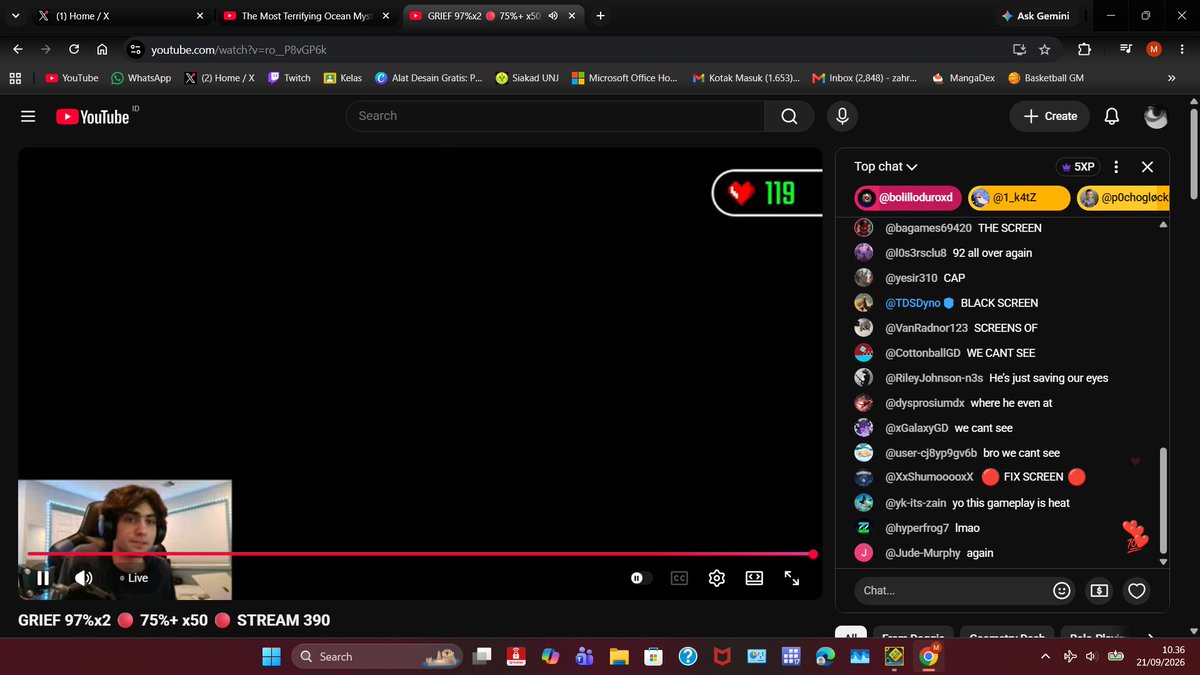Show more bookmarks with the chevron
The image size is (1200, 675).
pyautogui.click(x=1171, y=78)
